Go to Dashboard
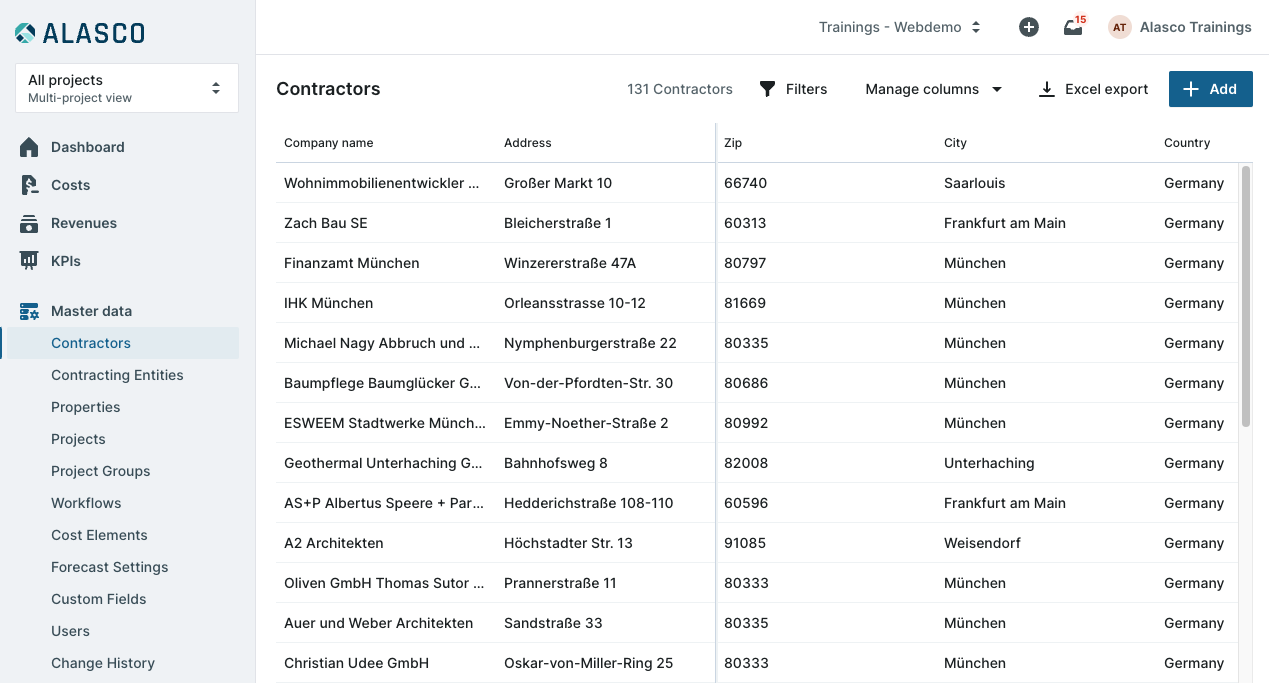 [x=88, y=147]
